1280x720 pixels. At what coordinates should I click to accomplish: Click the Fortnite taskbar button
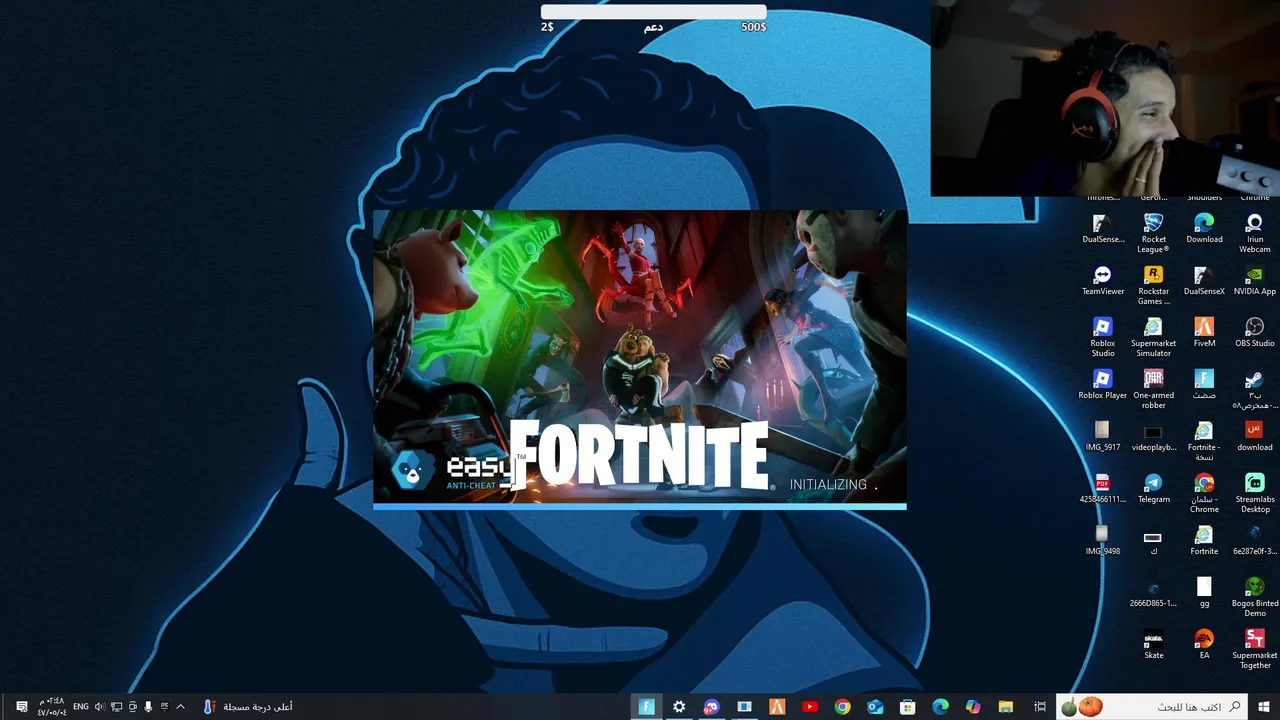coord(647,707)
